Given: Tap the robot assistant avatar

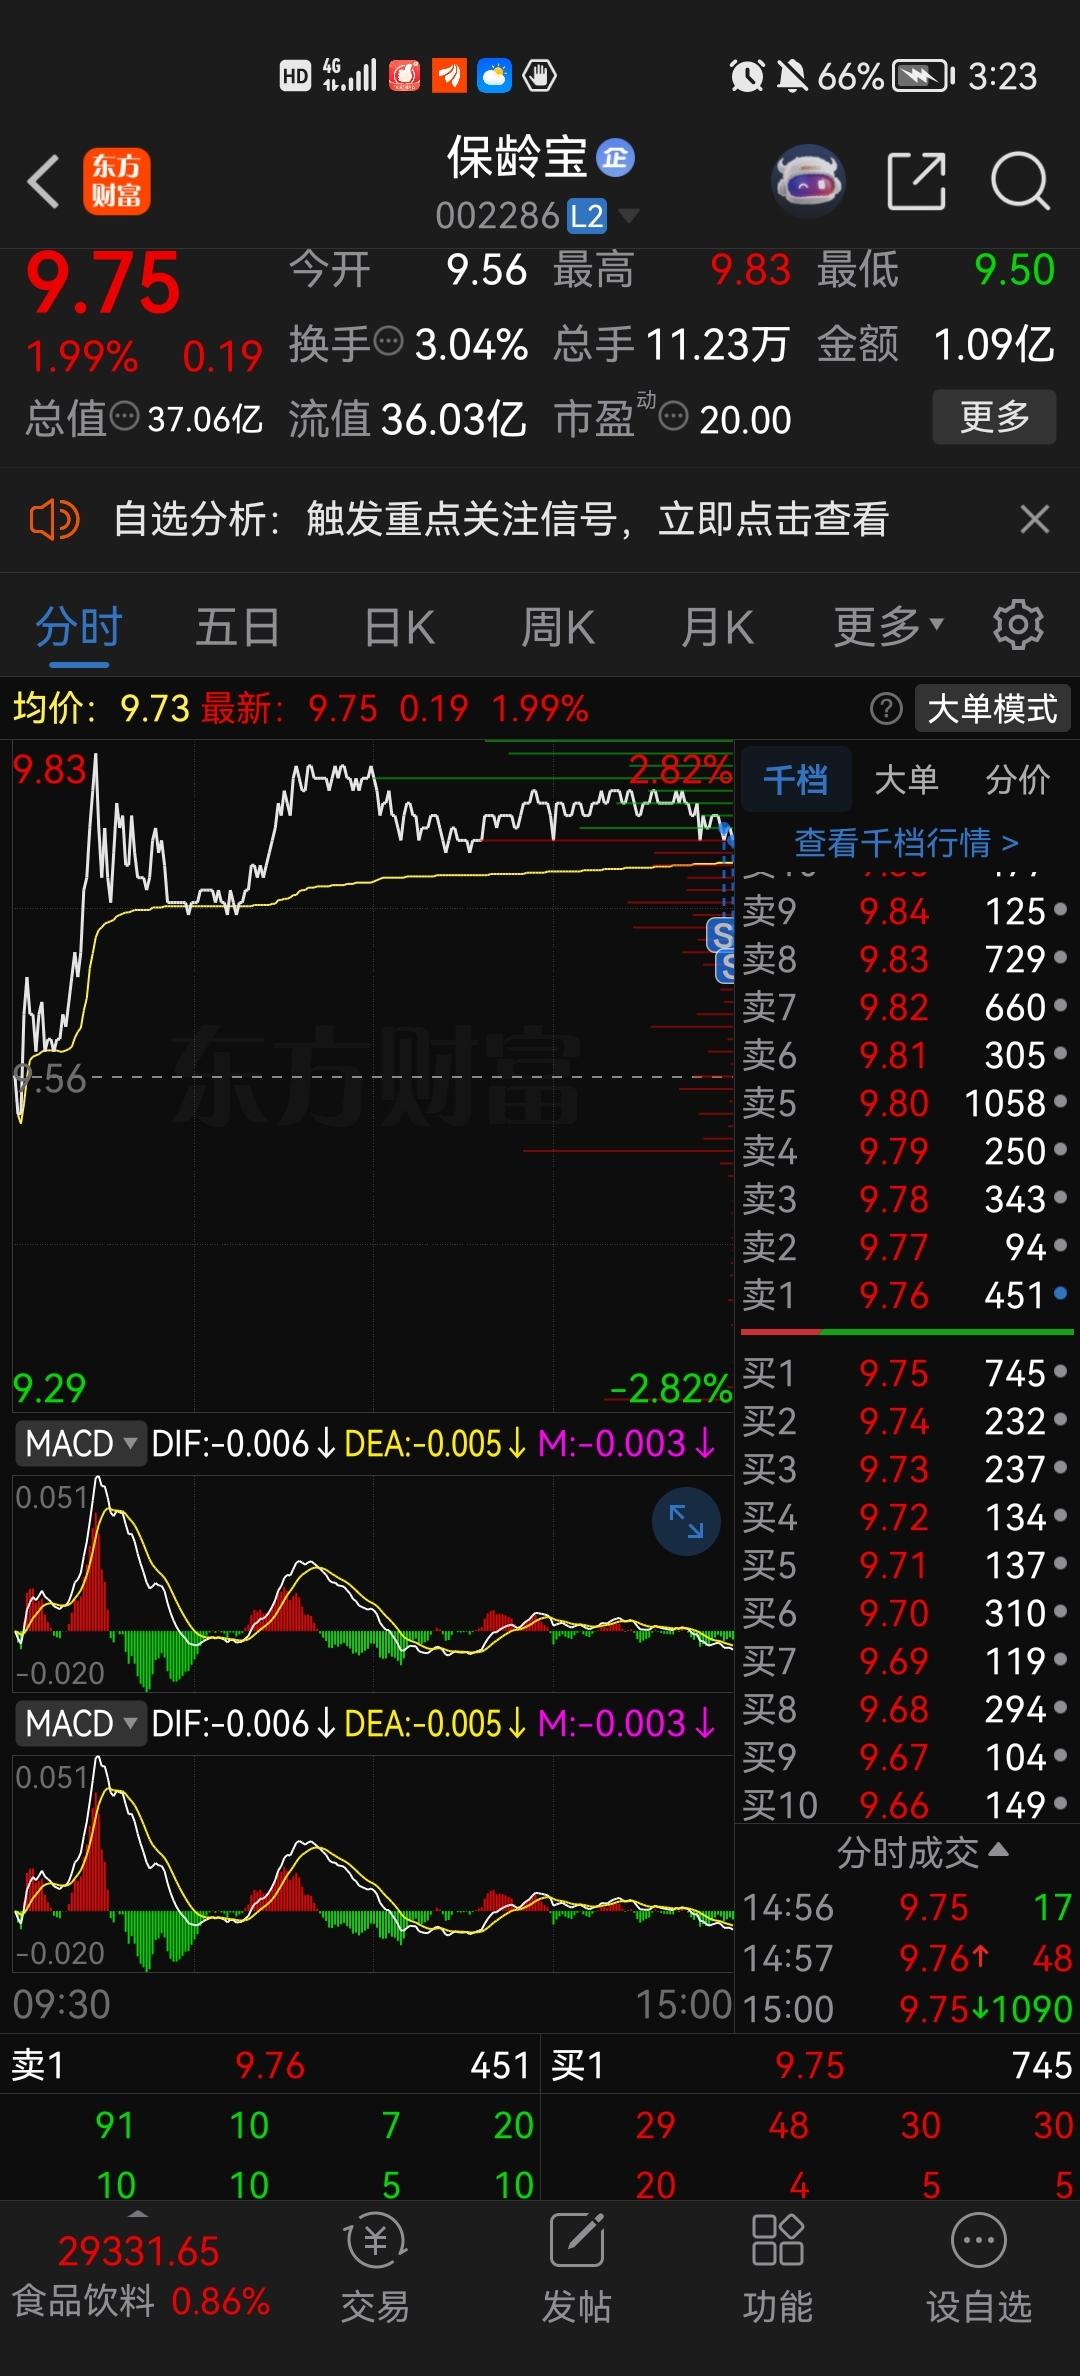Looking at the screenshot, I should pos(808,181).
